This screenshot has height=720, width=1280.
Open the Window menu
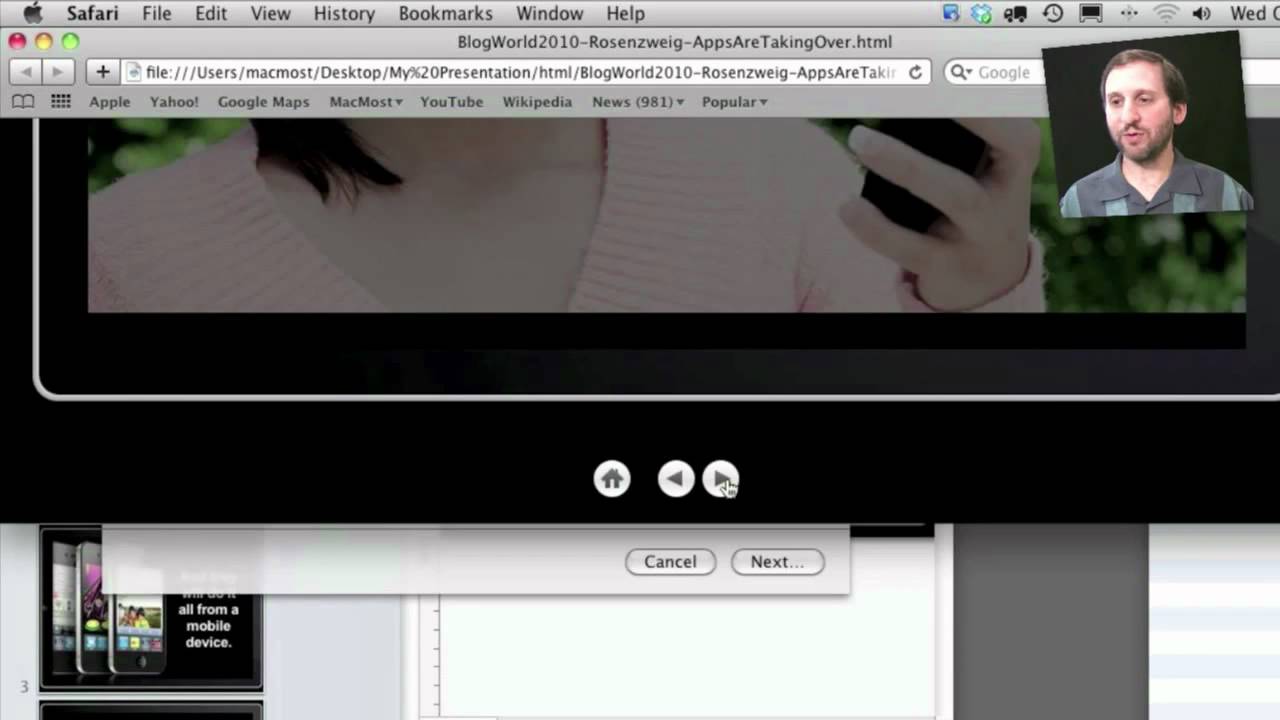tap(550, 13)
